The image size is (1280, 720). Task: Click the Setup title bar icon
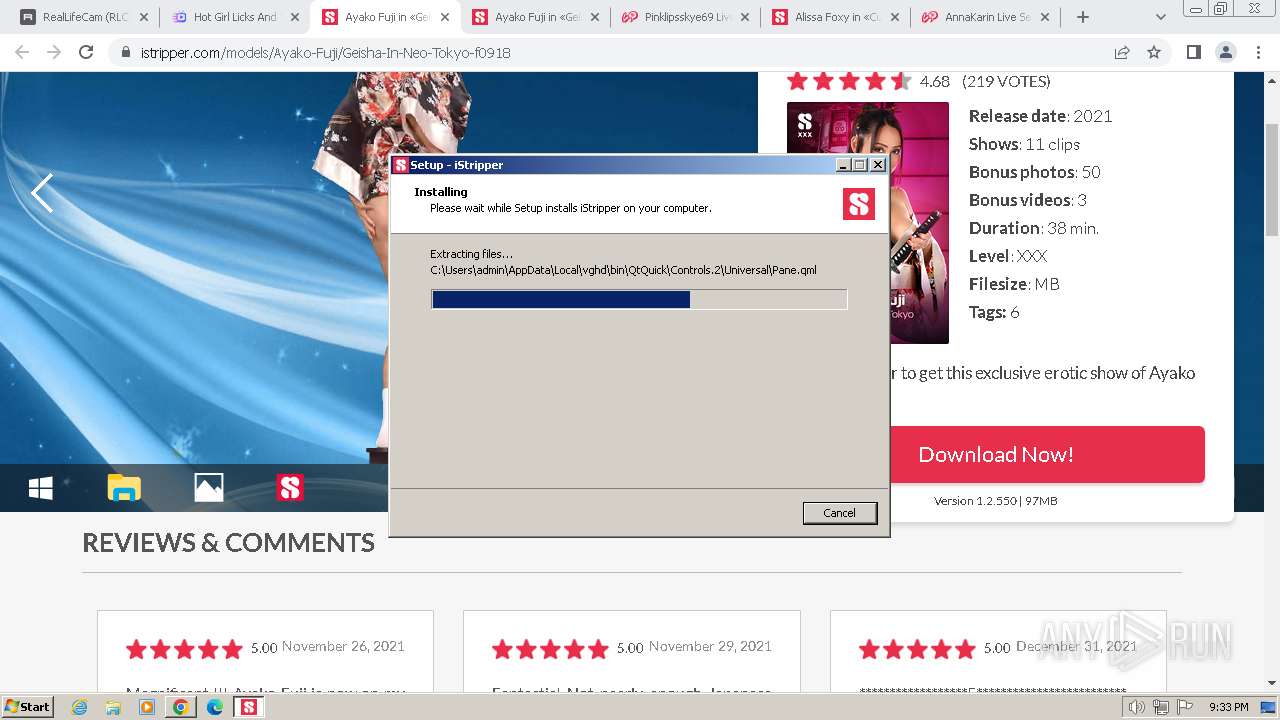pos(401,165)
